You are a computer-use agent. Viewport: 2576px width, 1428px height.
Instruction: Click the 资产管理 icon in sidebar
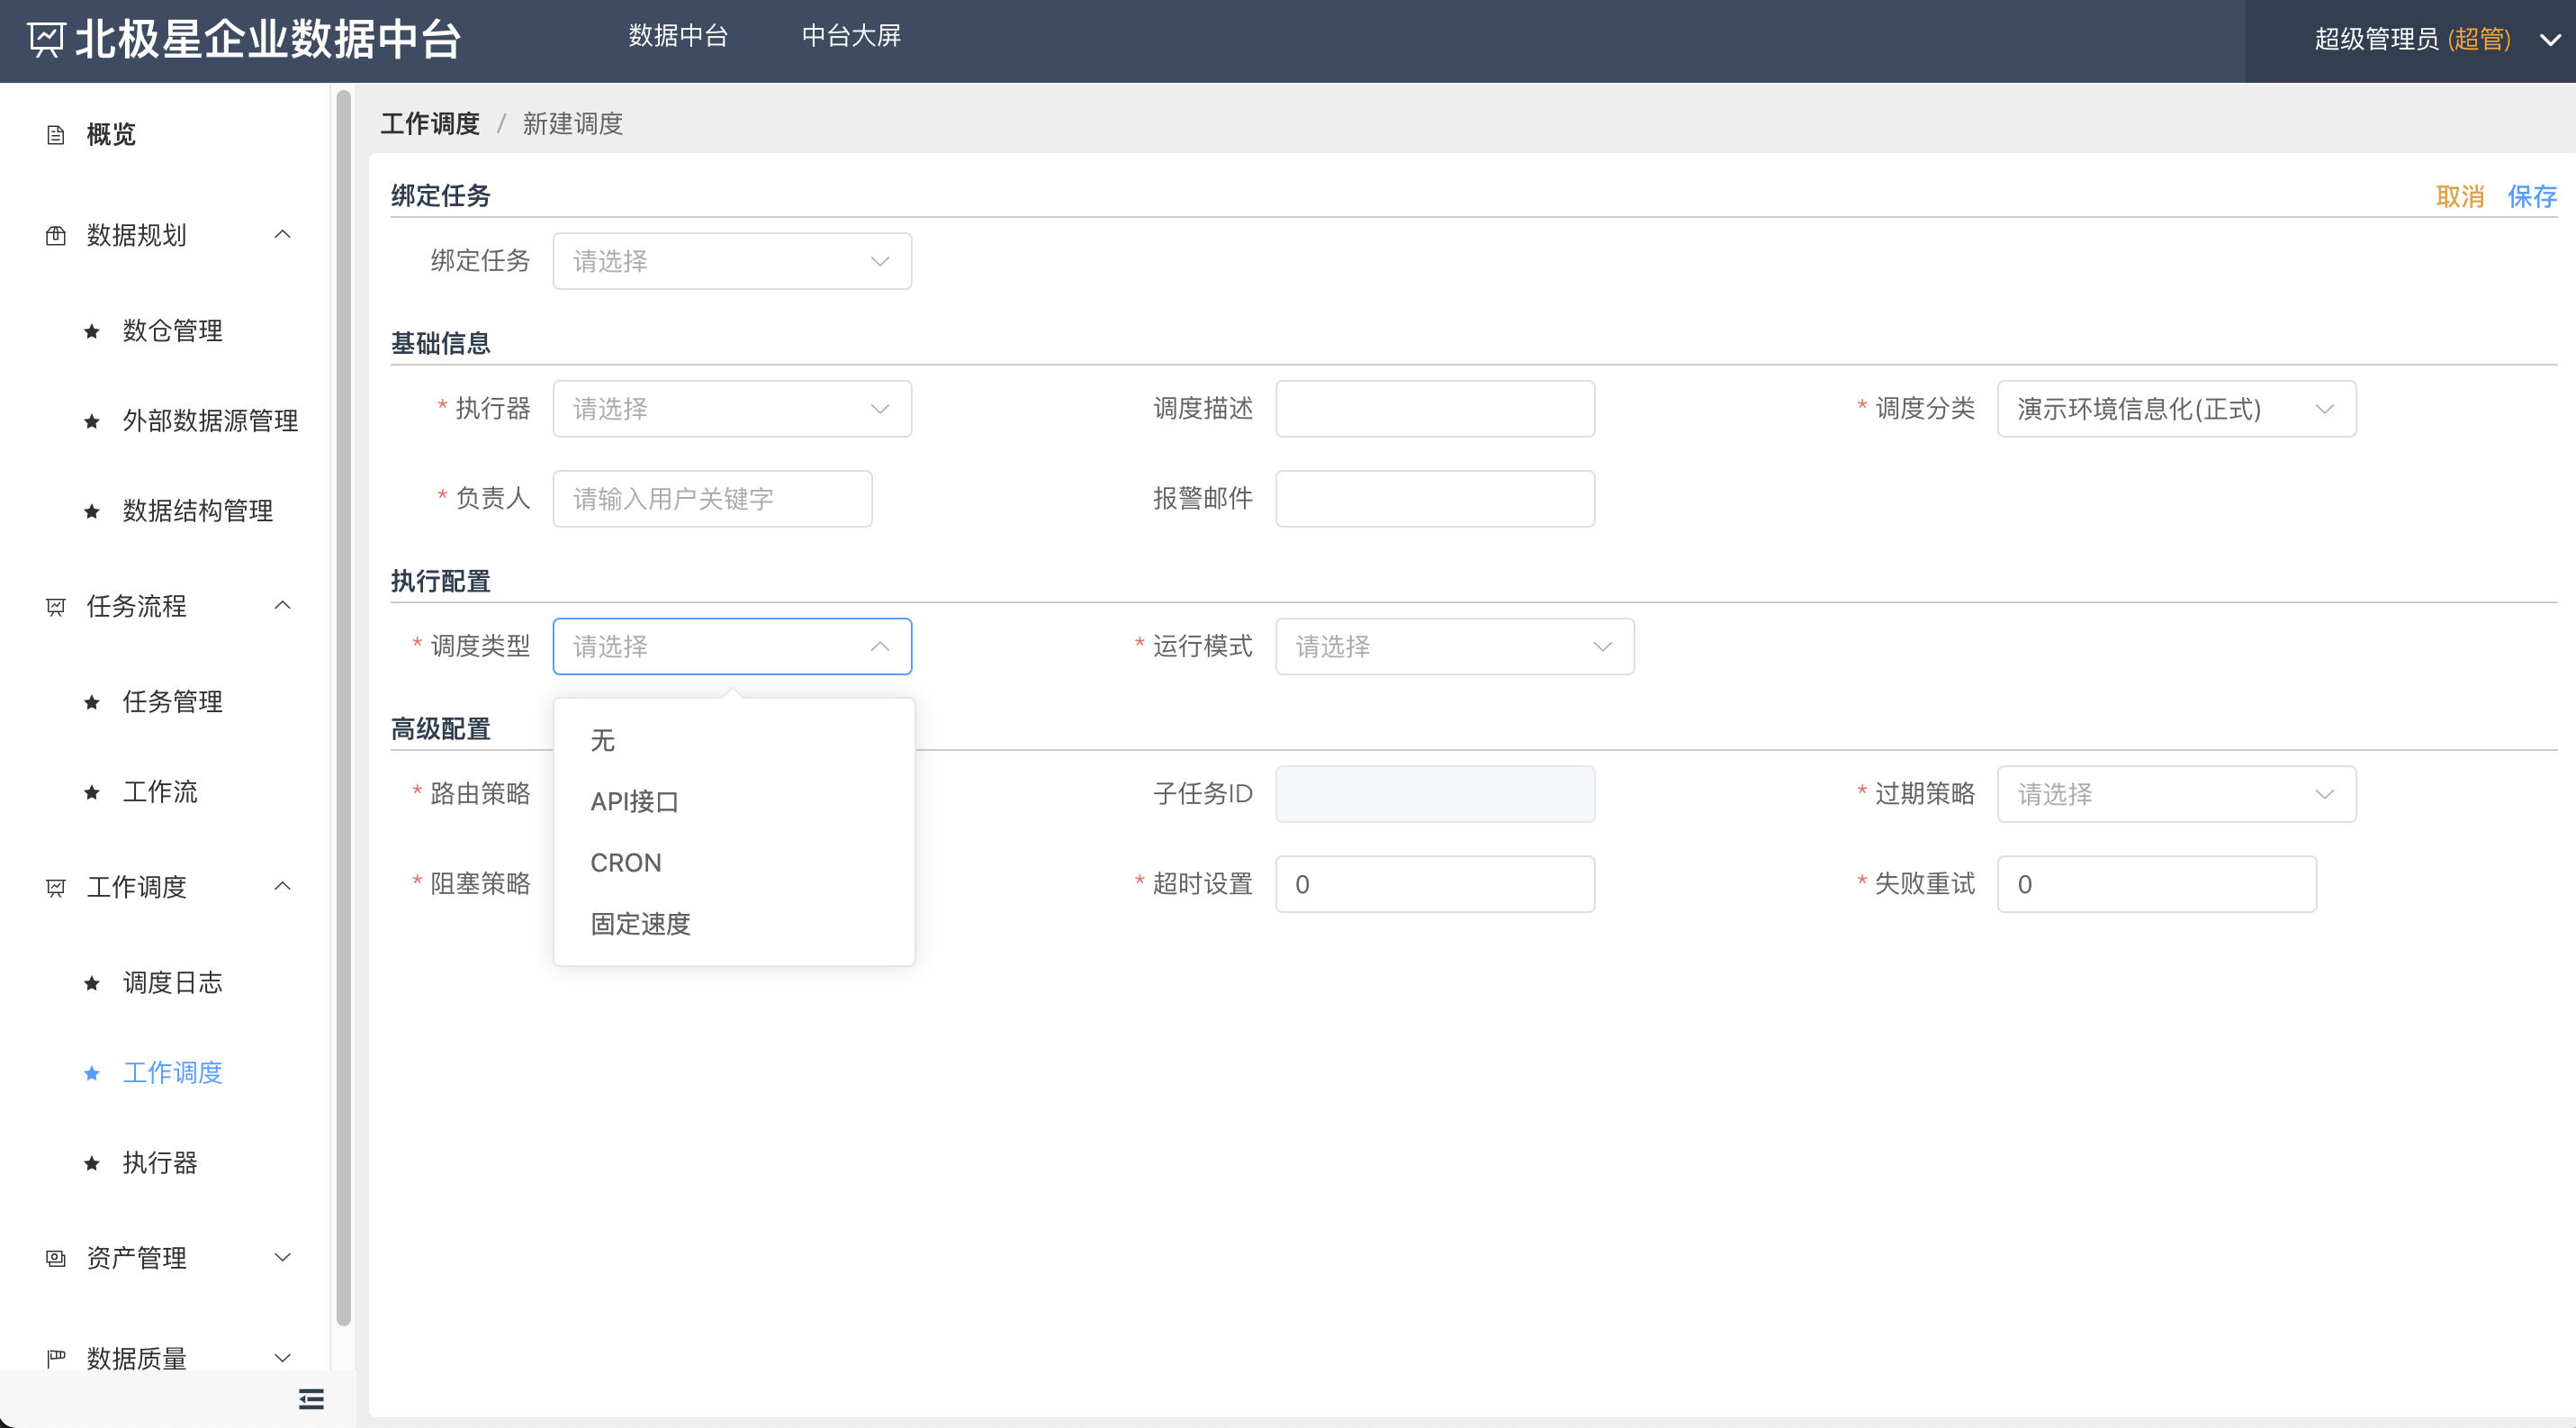click(x=56, y=1258)
